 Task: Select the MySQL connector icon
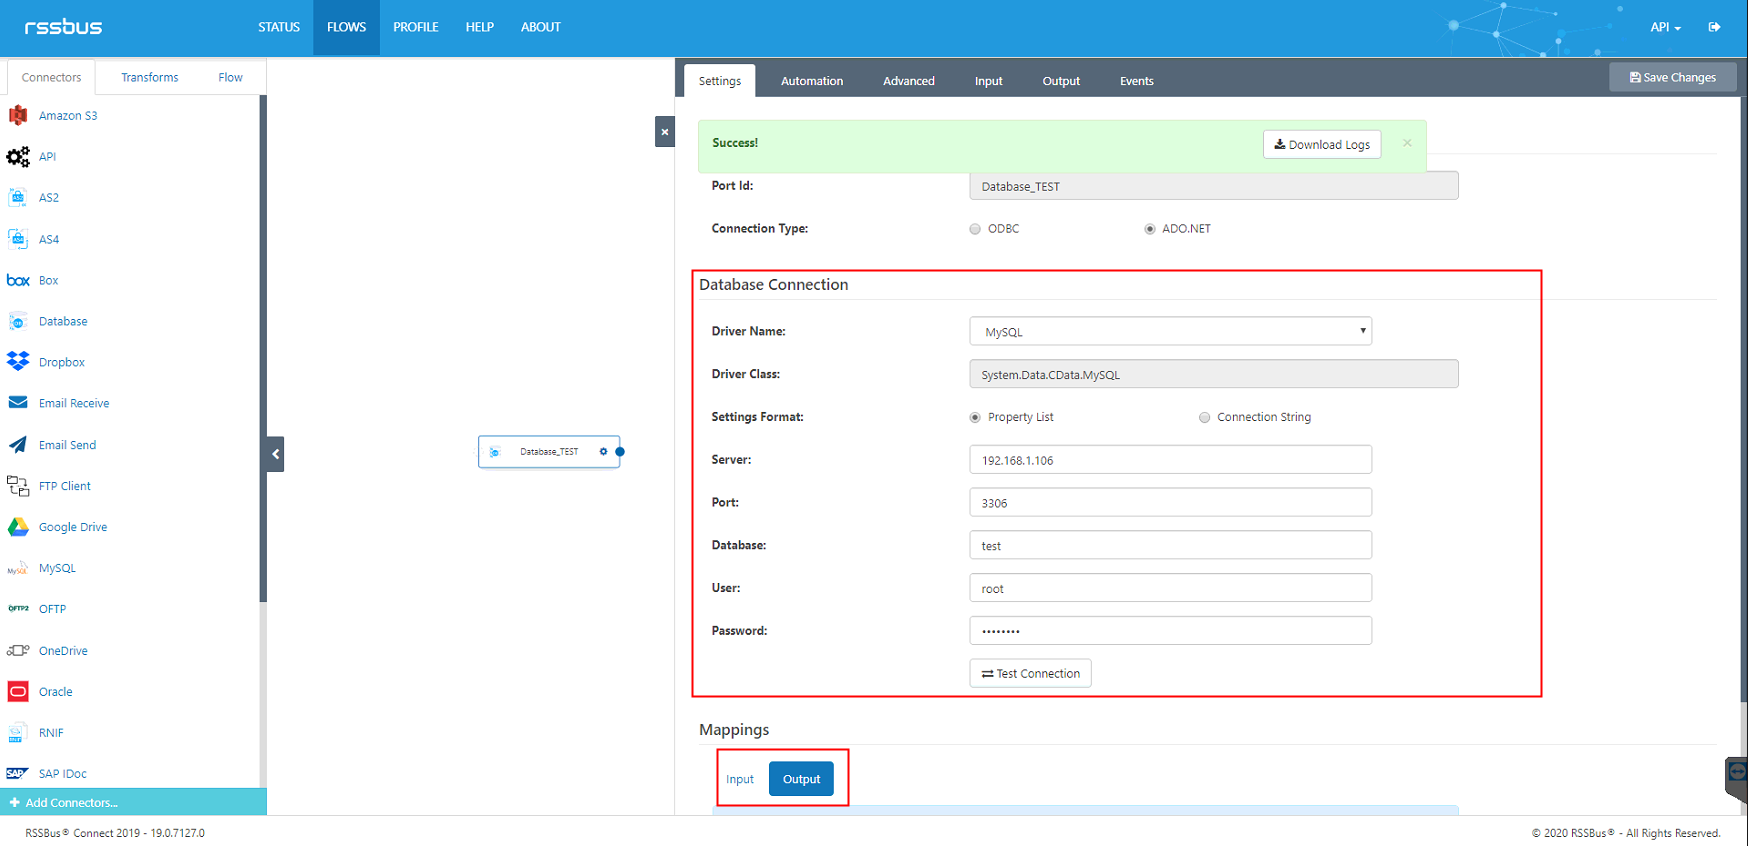pos(18,568)
